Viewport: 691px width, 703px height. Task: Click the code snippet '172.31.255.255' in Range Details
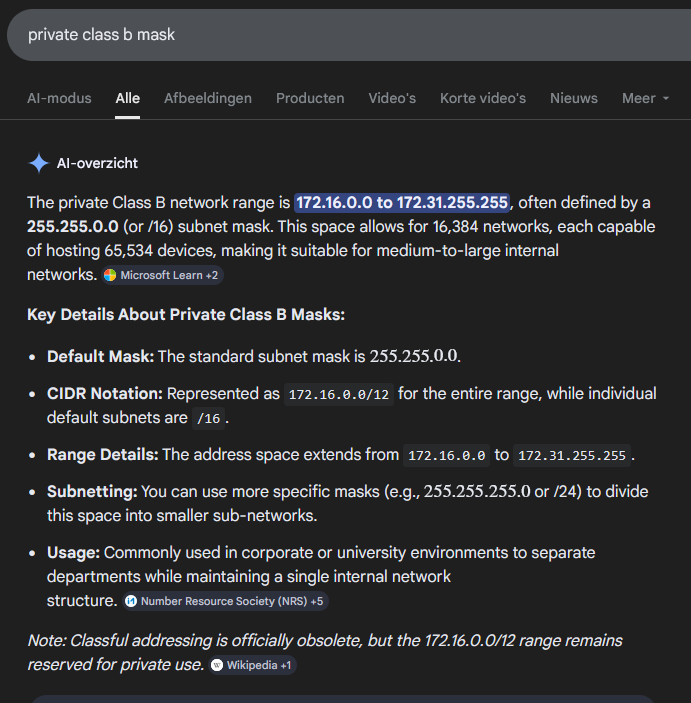572,456
